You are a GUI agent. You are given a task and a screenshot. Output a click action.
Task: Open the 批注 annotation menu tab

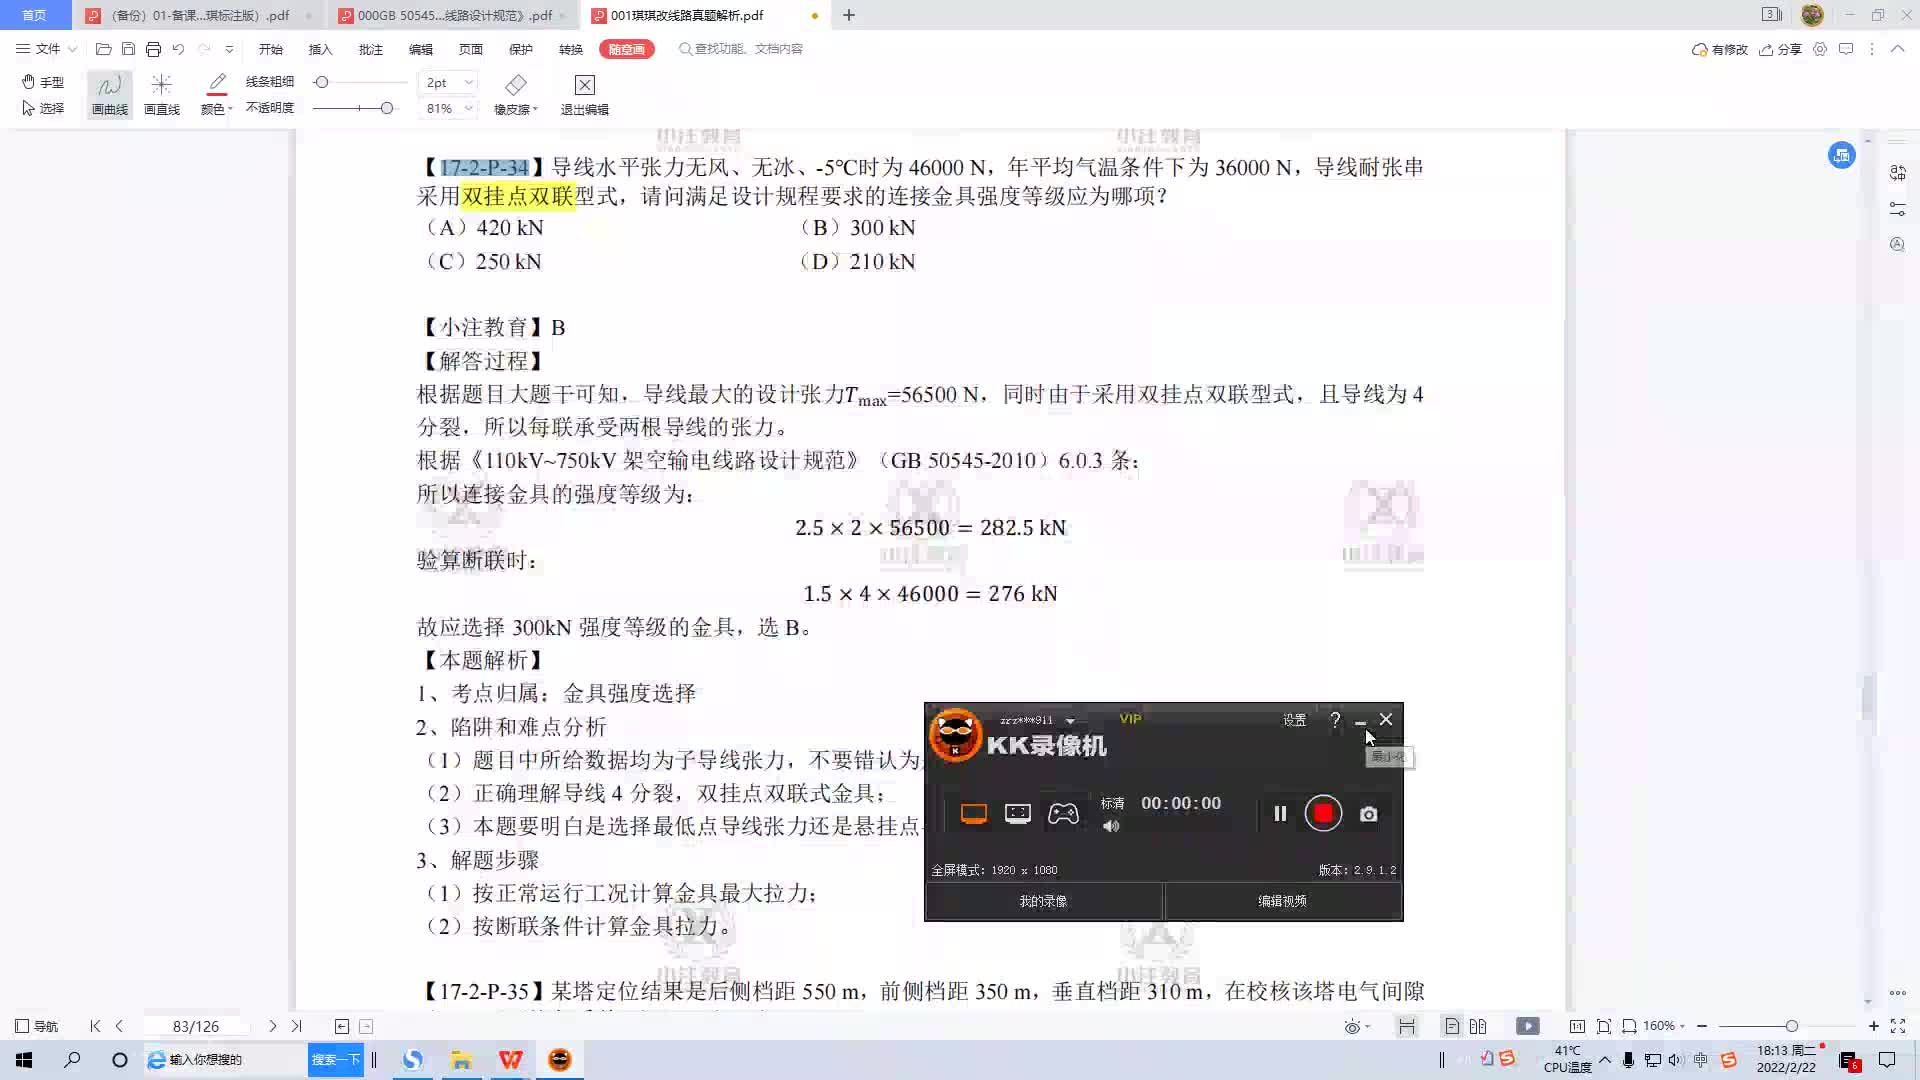pyautogui.click(x=371, y=49)
